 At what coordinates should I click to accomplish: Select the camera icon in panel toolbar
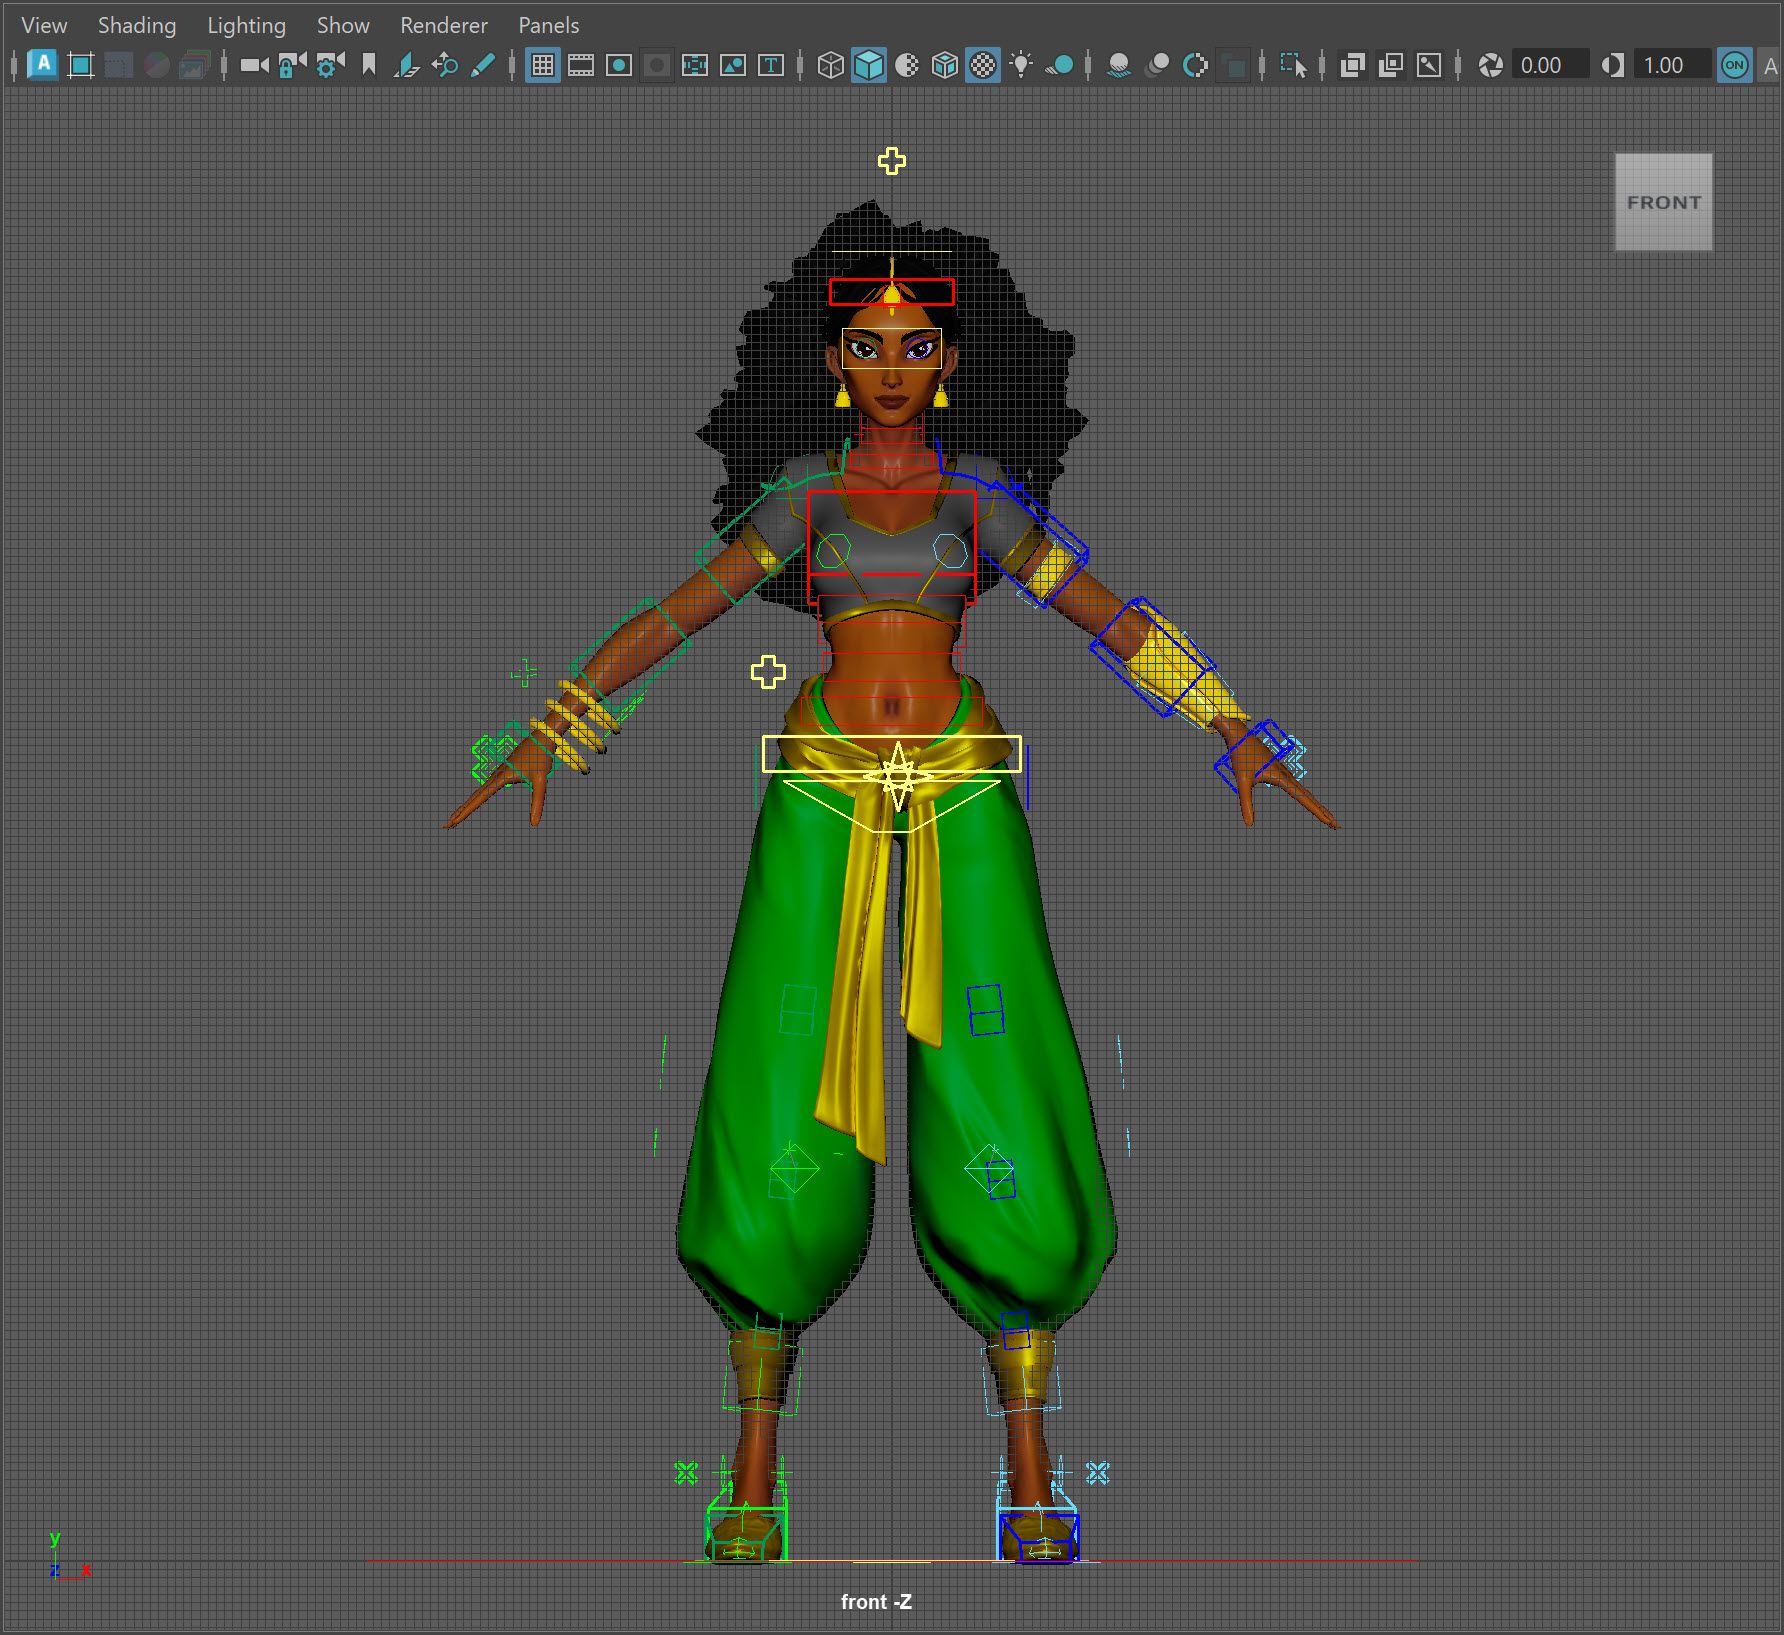click(x=254, y=65)
